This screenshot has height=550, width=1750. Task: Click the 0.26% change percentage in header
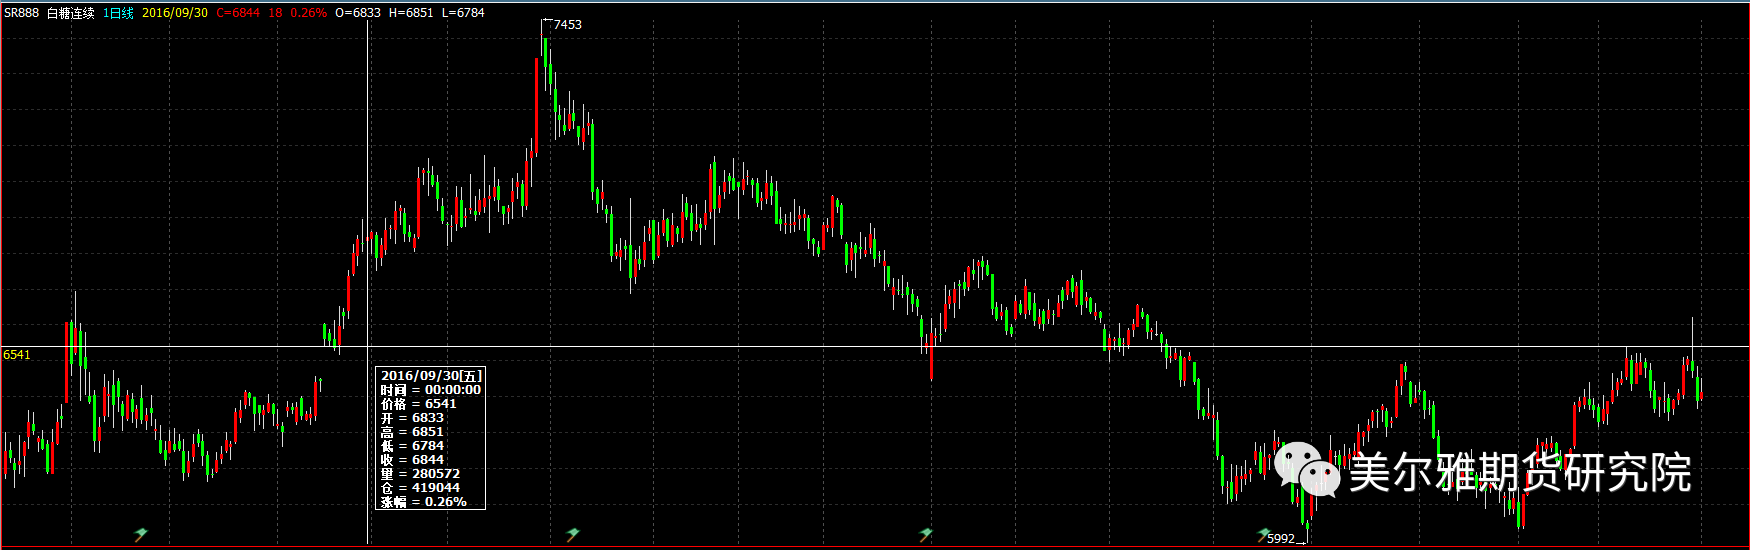click(x=308, y=13)
